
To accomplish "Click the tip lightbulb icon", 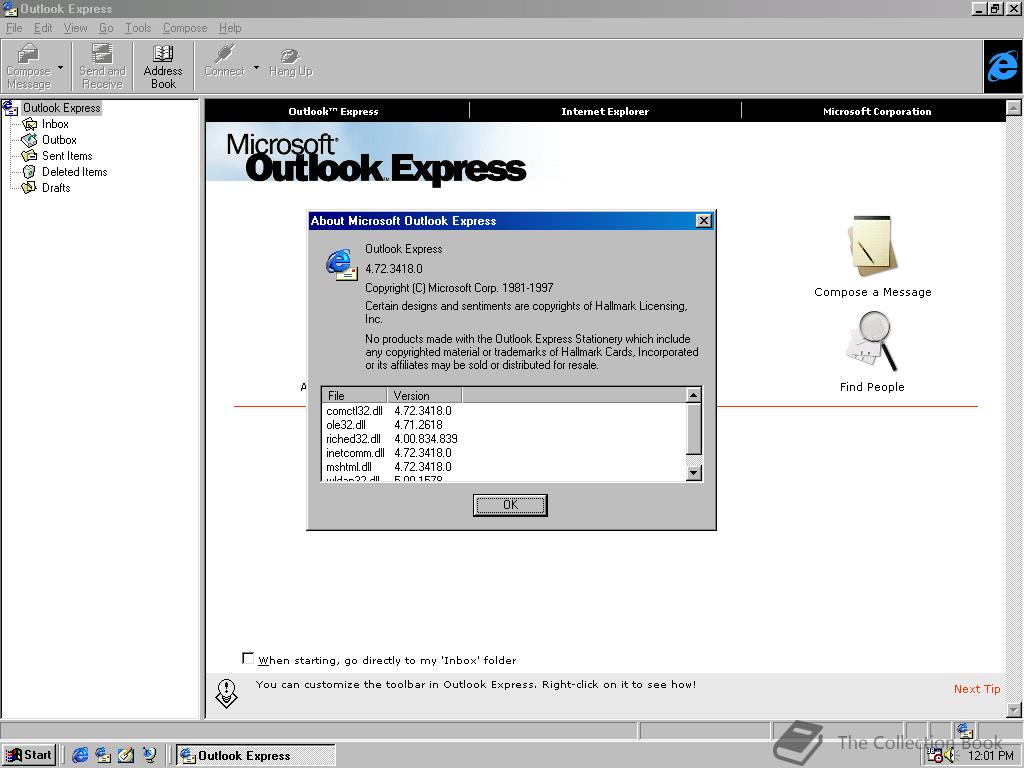I will click(x=226, y=694).
